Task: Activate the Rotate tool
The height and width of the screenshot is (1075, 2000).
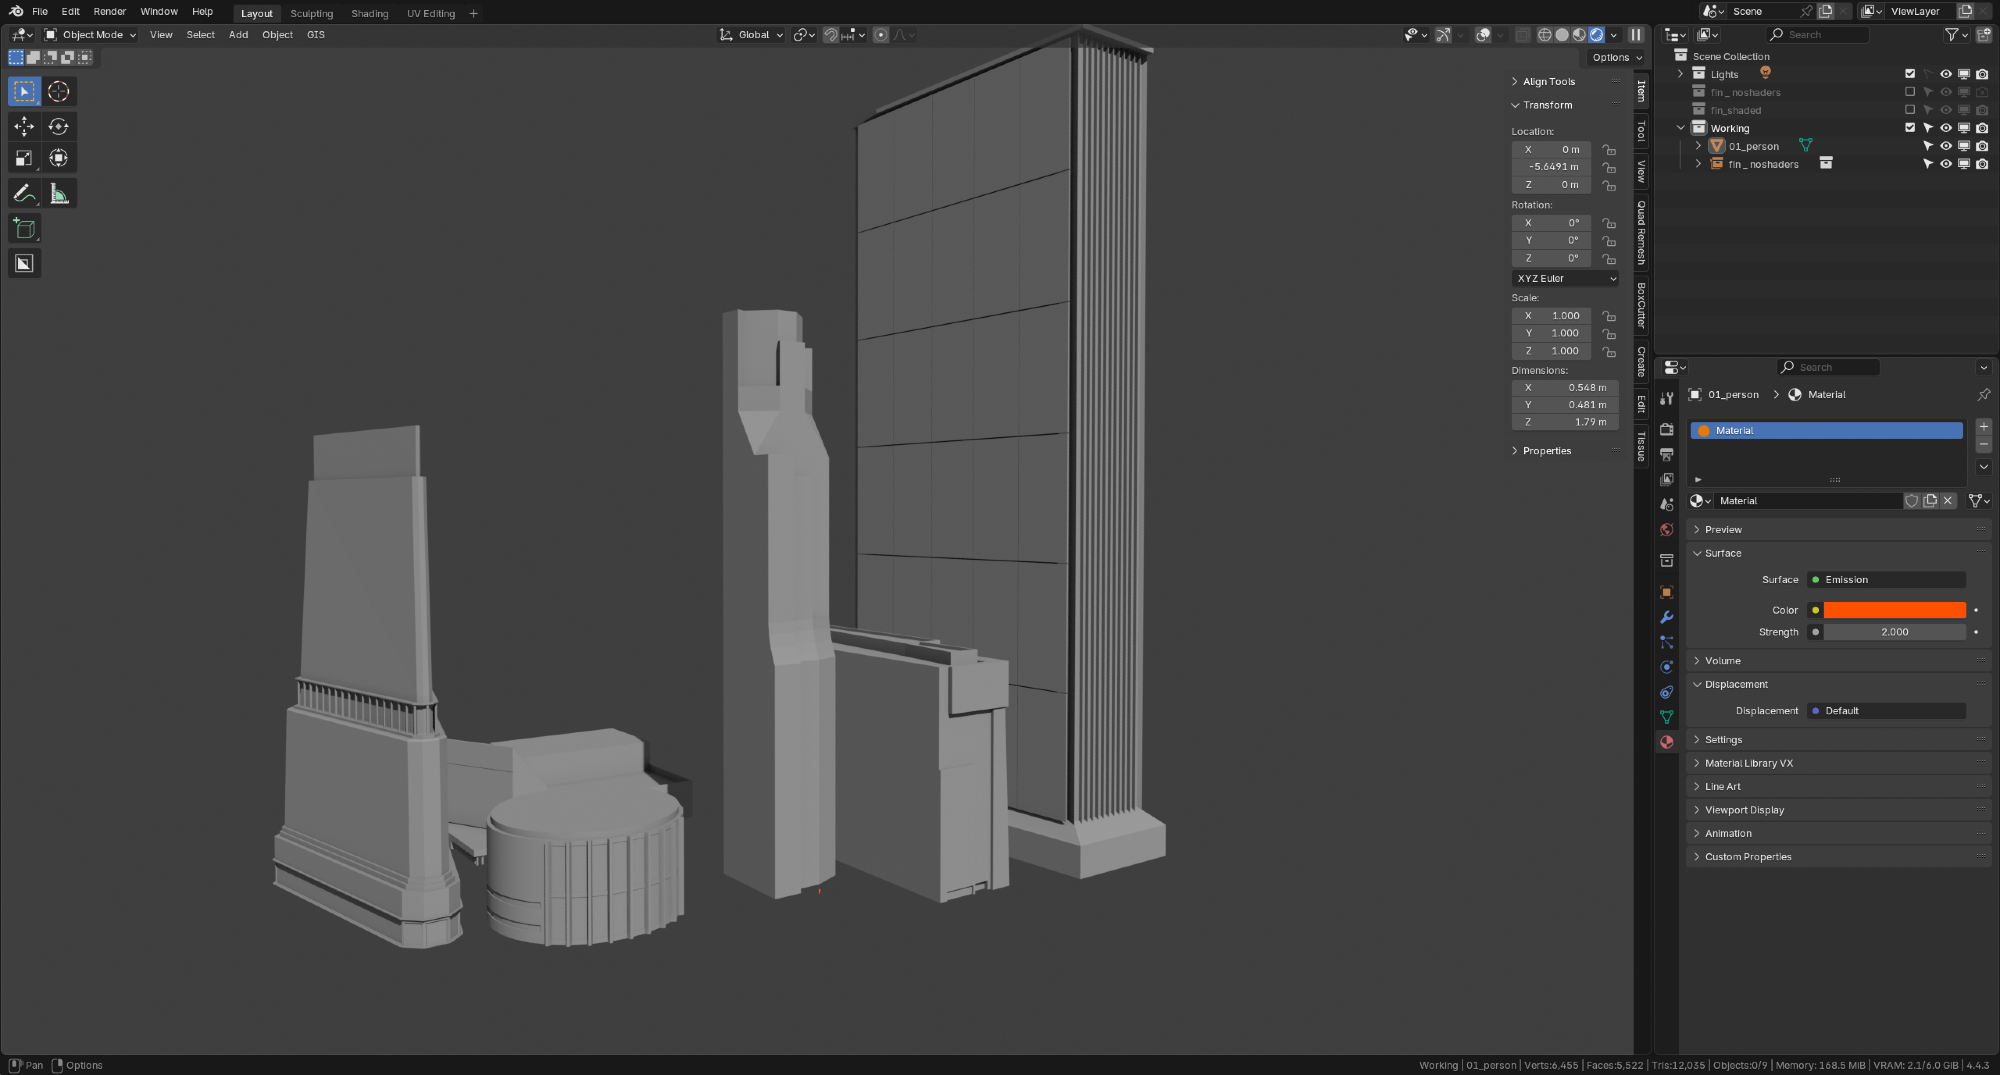Action: click(59, 126)
